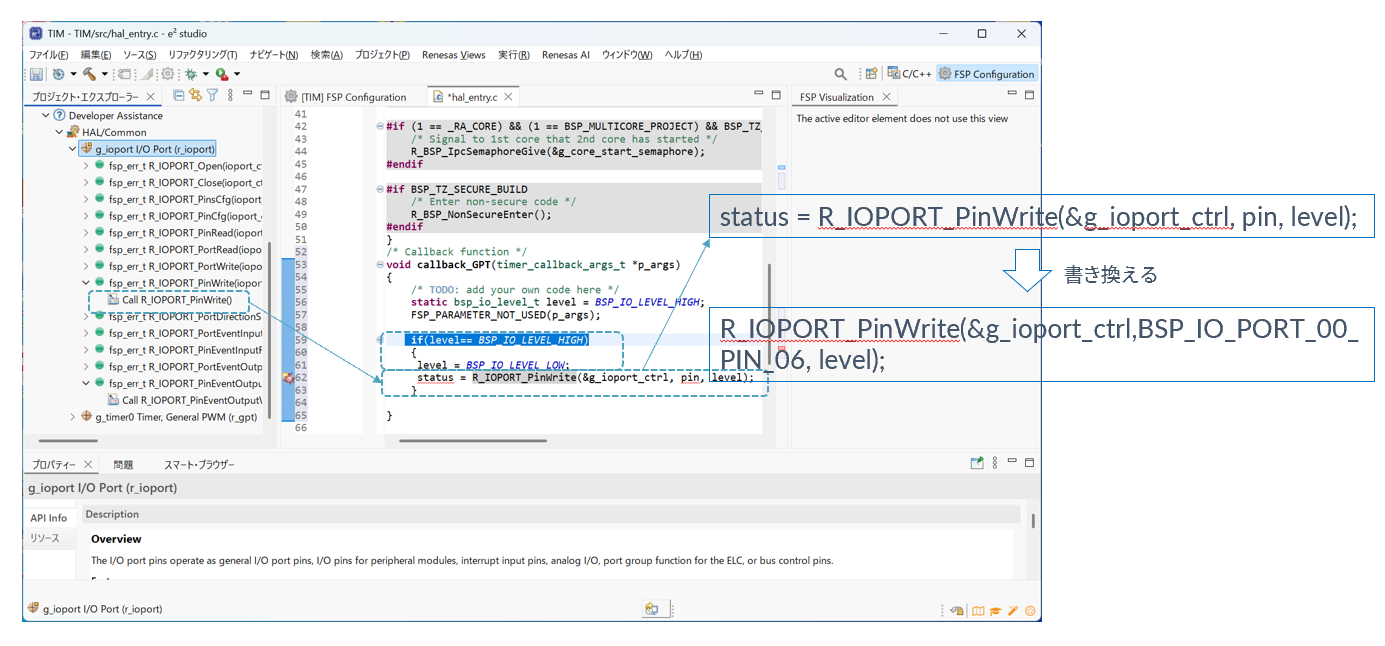
Task: Expand the R_IOPORT_Open function node
Action: [x=85, y=166]
